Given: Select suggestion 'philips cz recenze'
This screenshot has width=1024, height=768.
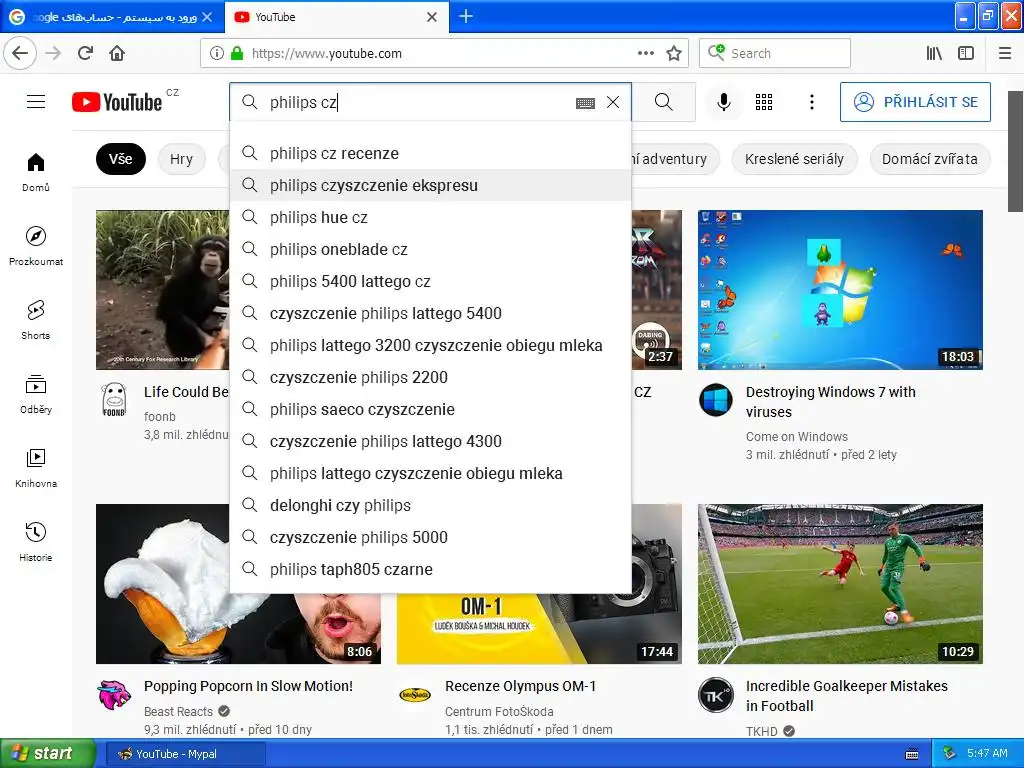Looking at the screenshot, I should [431, 153].
